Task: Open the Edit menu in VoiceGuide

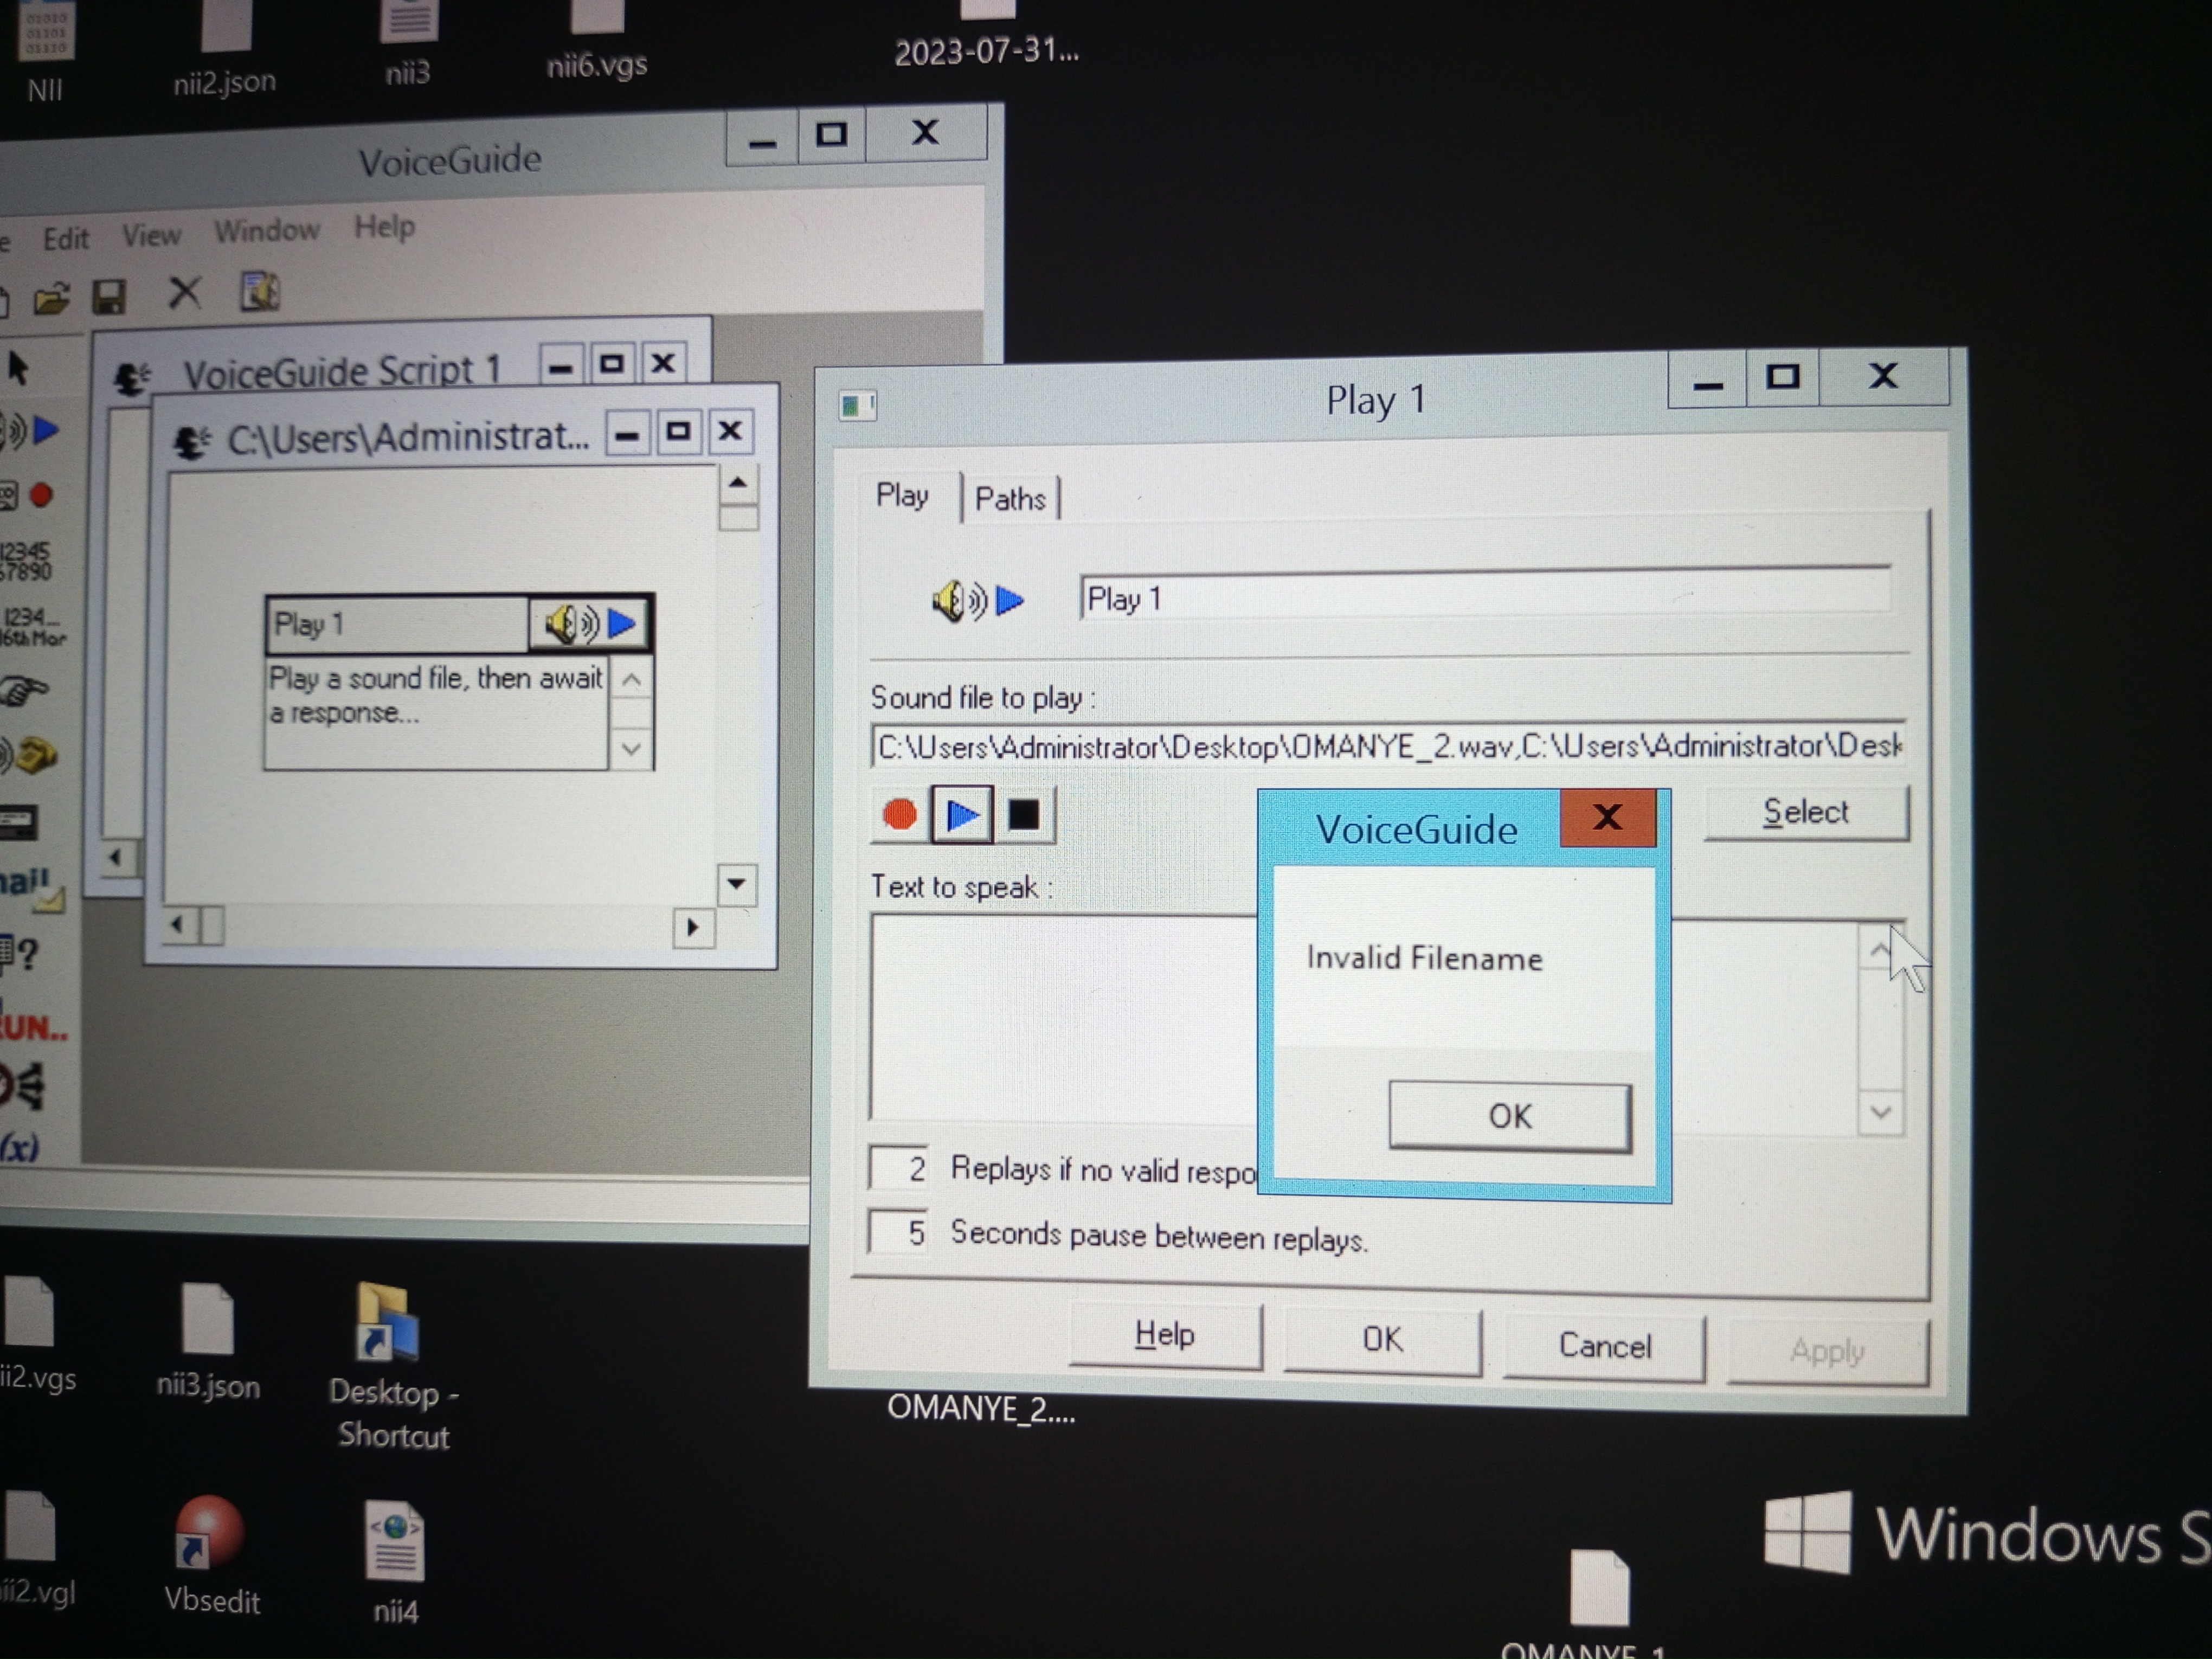Action: (x=66, y=239)
